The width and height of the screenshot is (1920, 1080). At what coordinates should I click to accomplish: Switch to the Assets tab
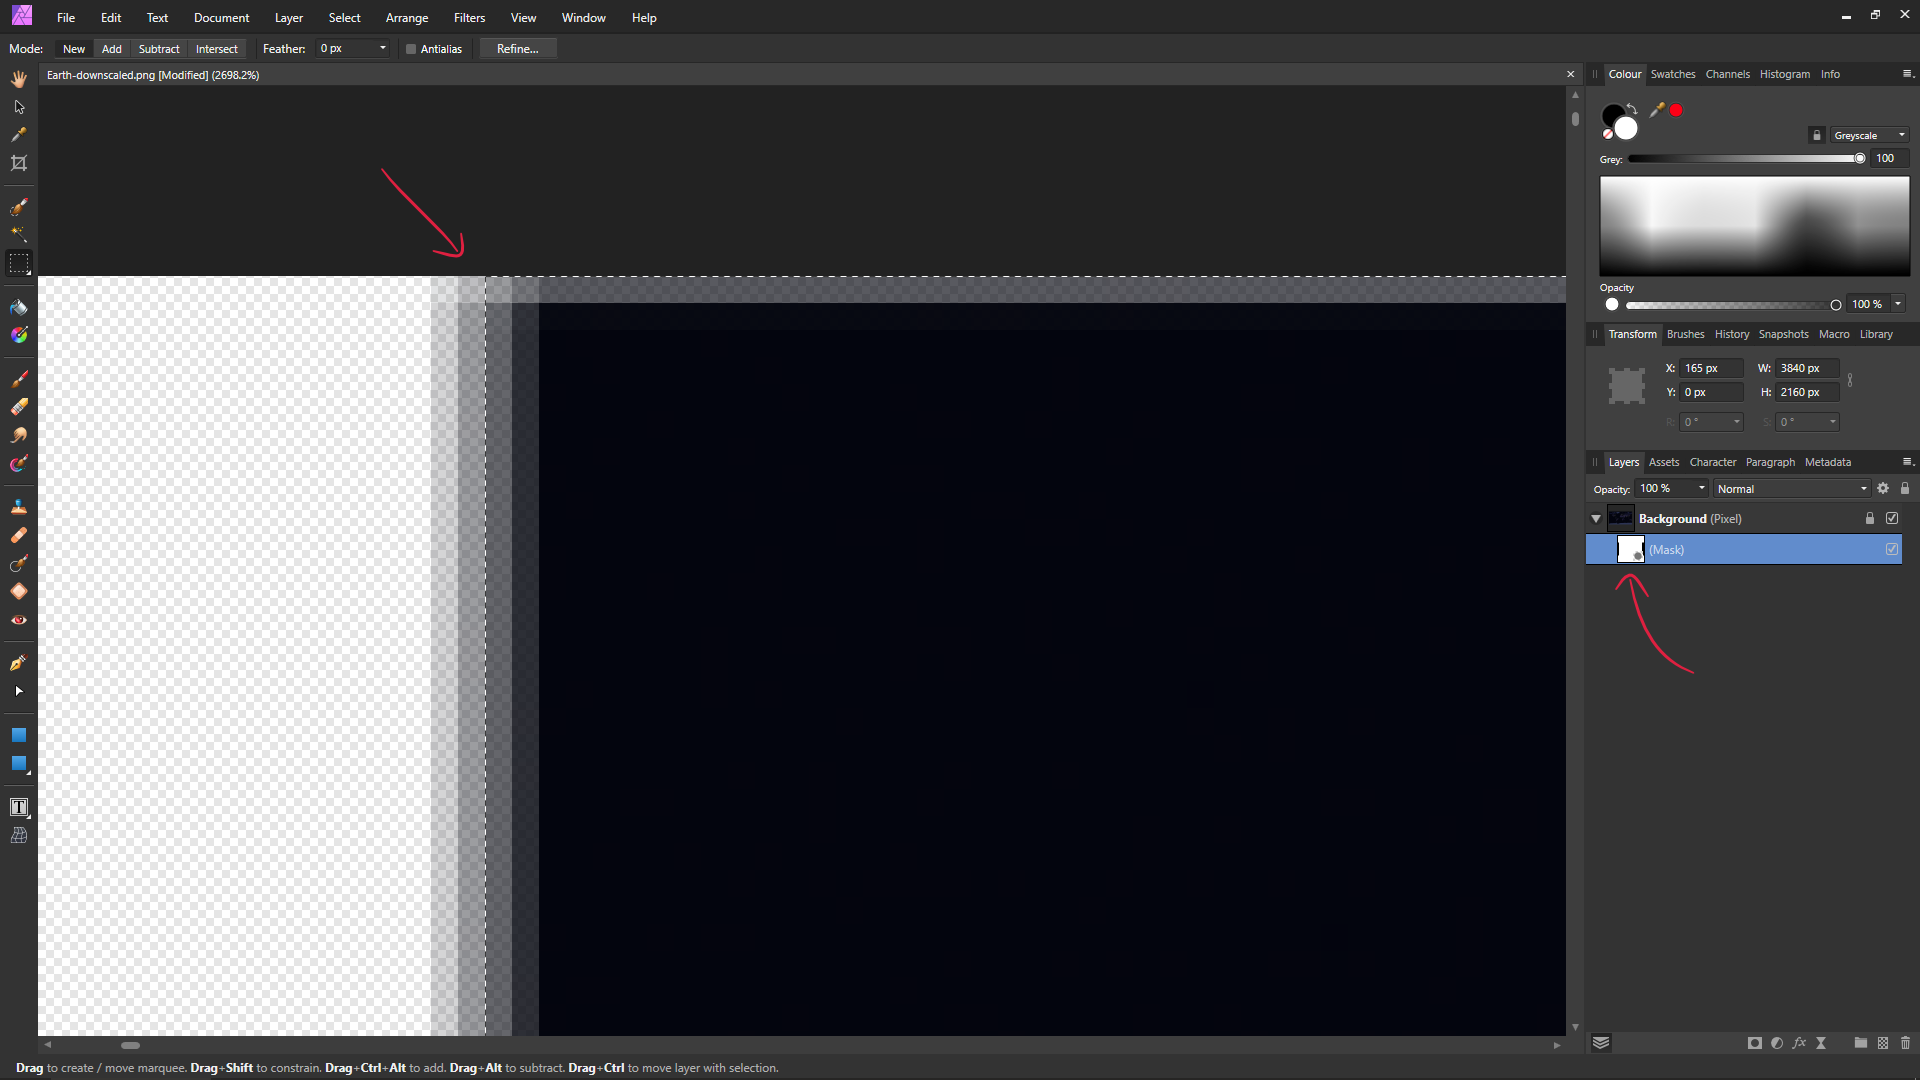[x=1663, y=462]
